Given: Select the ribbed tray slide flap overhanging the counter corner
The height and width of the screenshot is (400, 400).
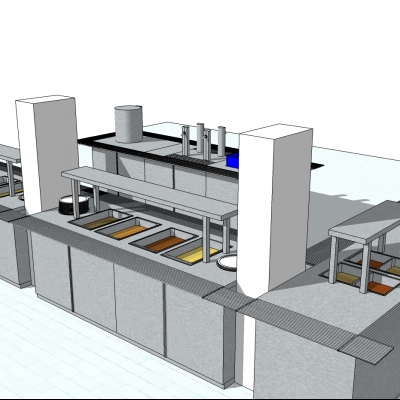Looking at the screenshot, I should click(x=365, y=349).
